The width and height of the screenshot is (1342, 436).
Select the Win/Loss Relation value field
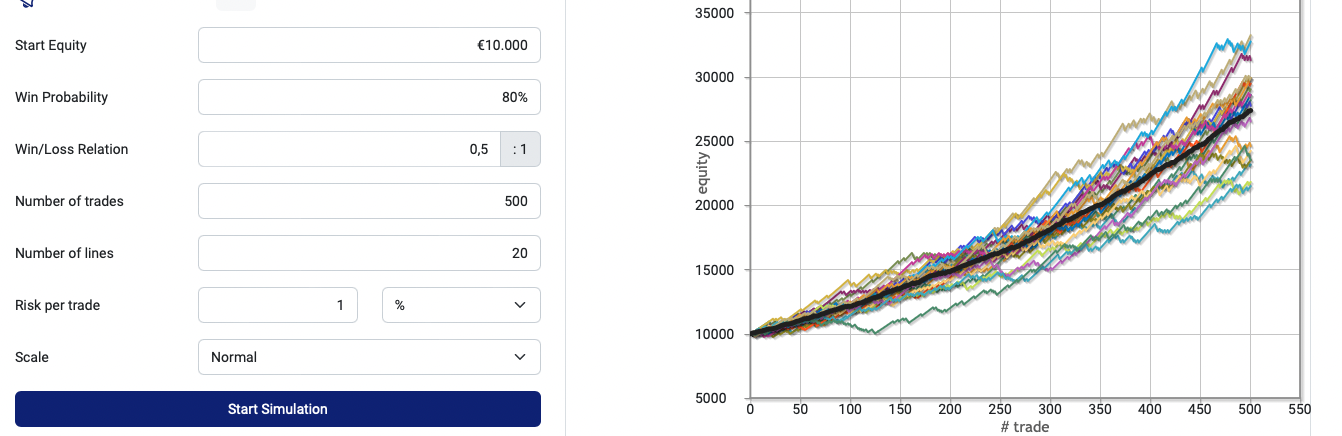tap(349, 149)
